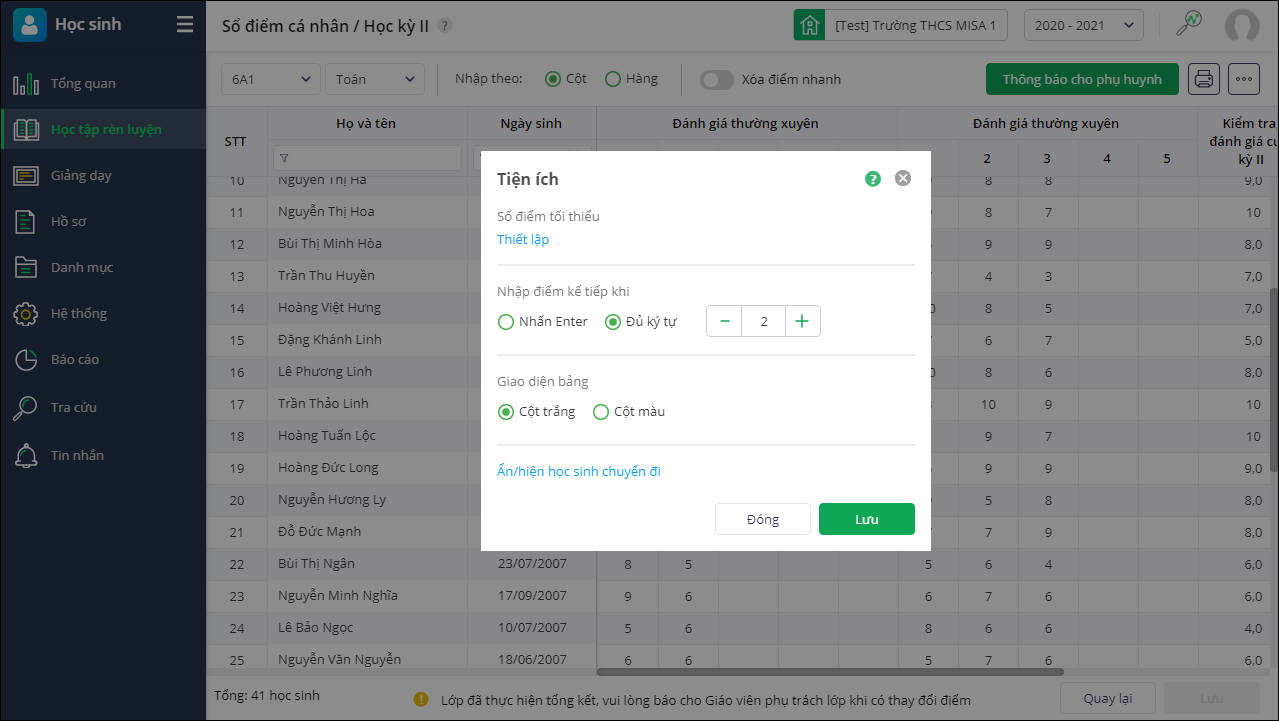The height and width of the screenshot is (721, 1279).
Task: Click the user avatar icon
Action: pyautogui.click(x=1242, y=25)
